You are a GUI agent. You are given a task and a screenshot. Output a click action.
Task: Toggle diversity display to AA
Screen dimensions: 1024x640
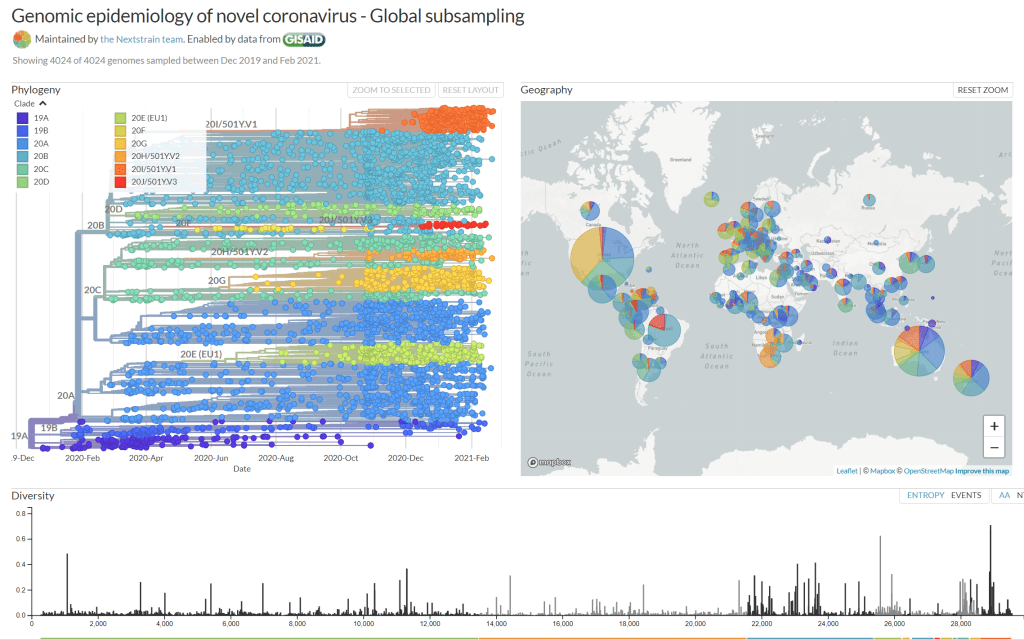point(1004,496)
